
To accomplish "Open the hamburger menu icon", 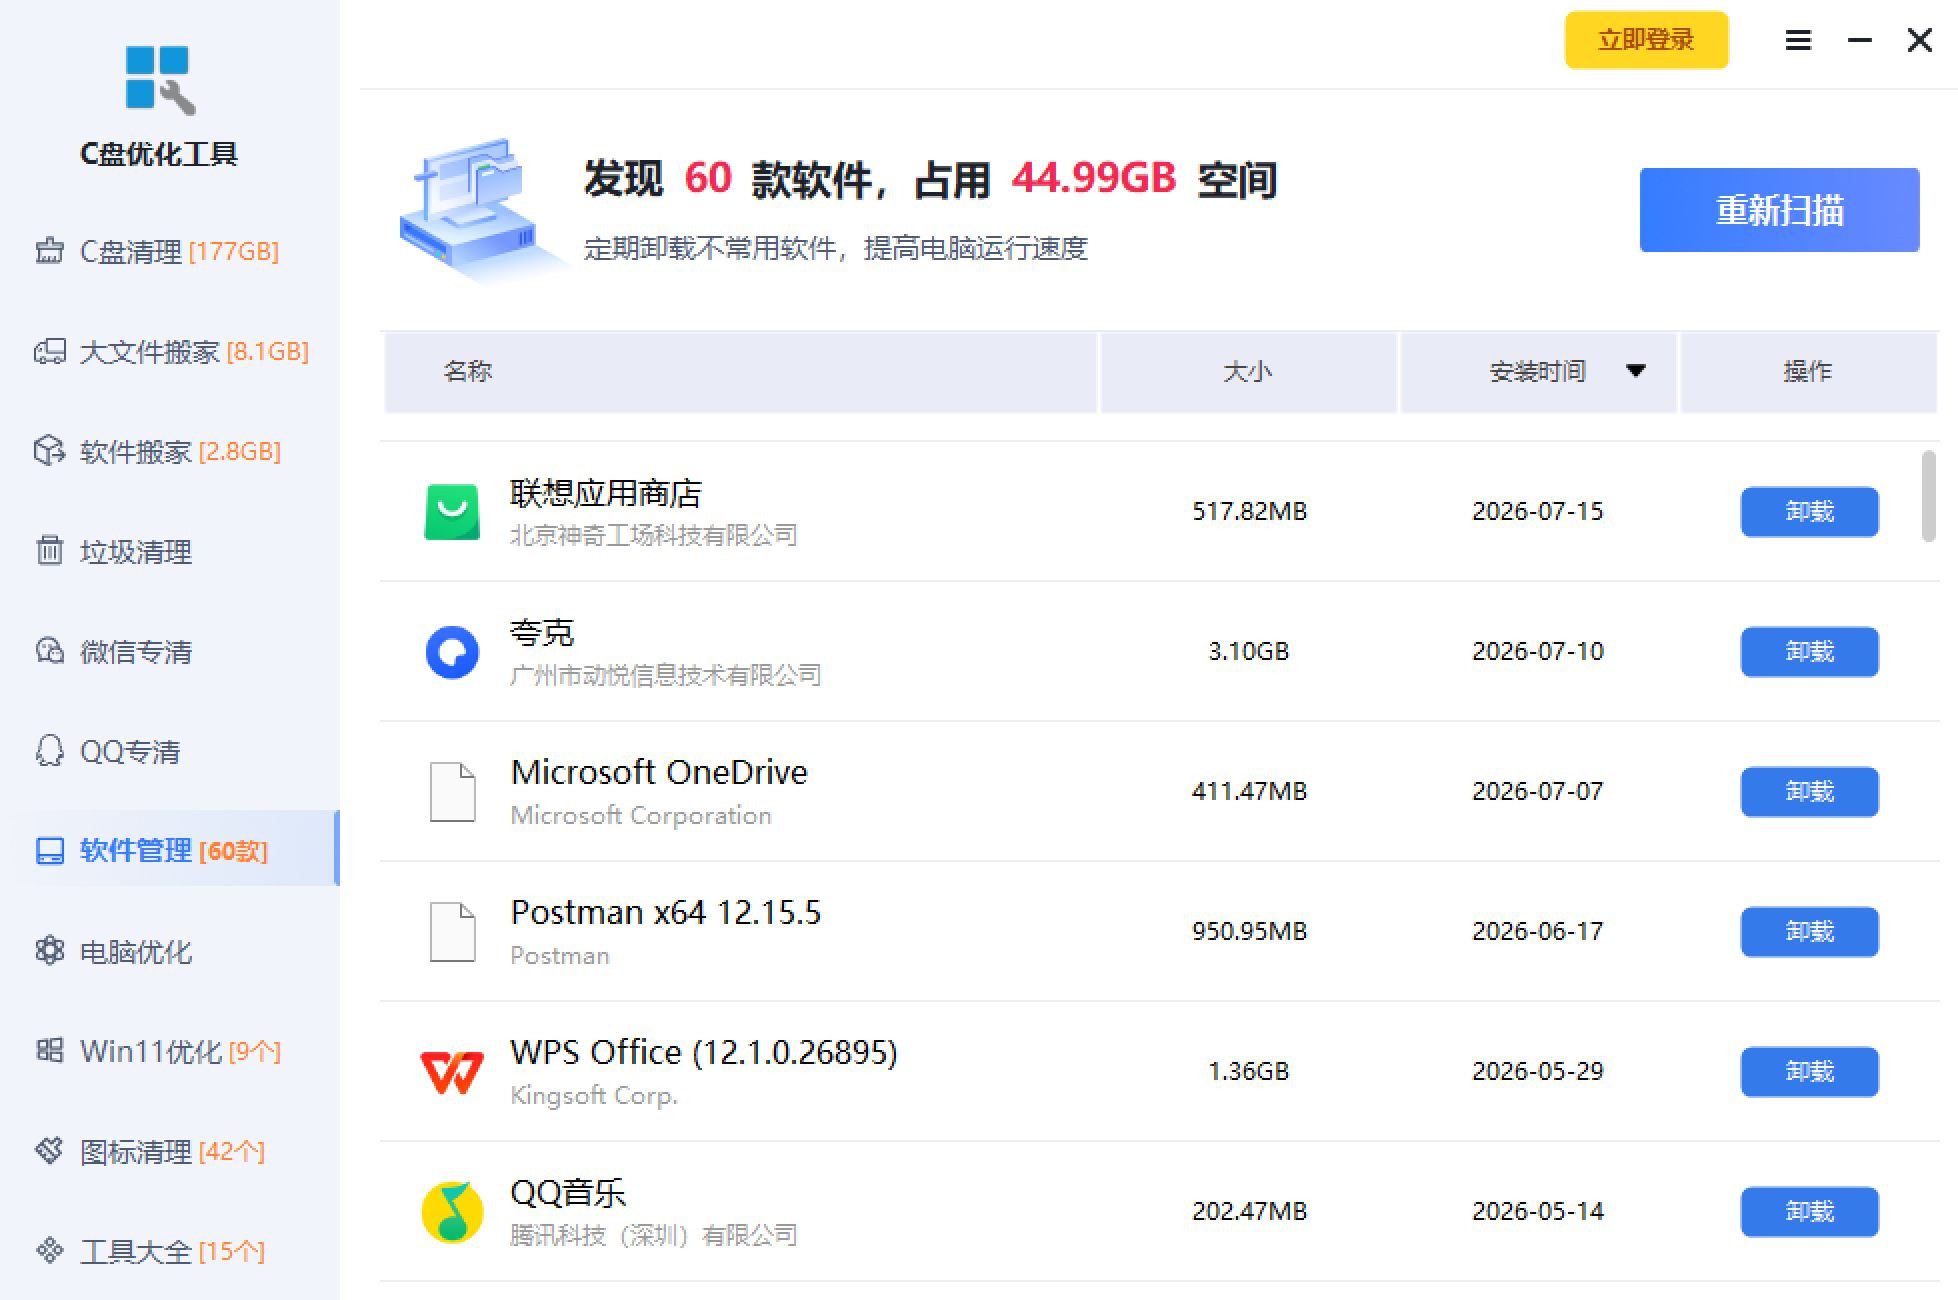I will 1798,40.
